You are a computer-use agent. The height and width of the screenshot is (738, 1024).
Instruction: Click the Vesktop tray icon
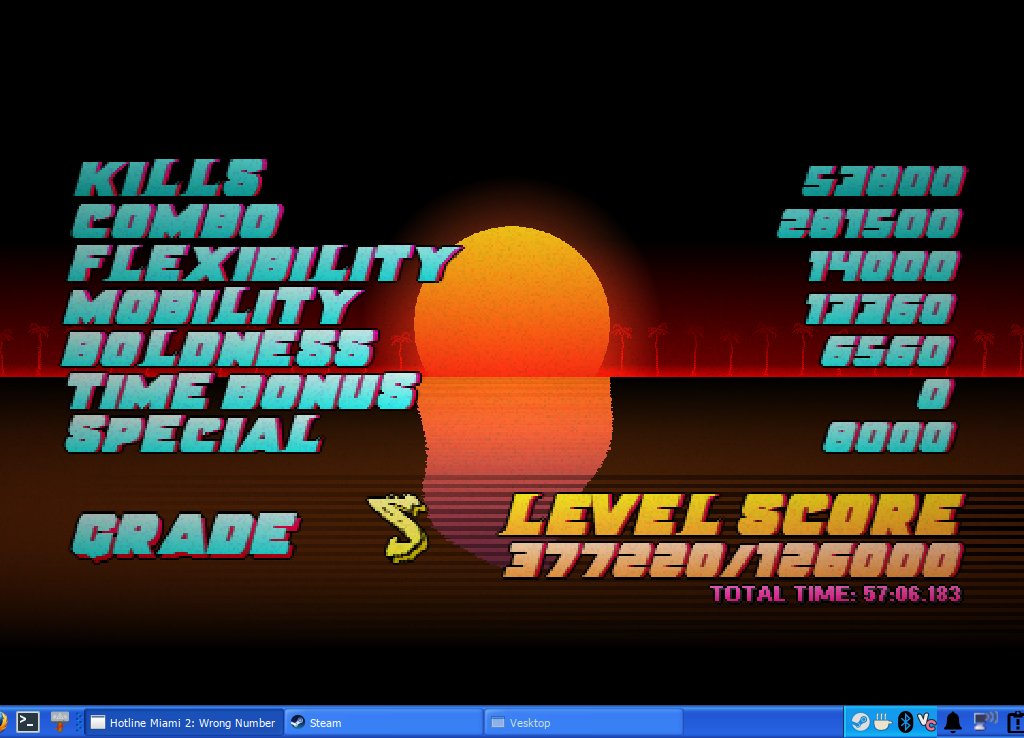click(x=927, y=722)
